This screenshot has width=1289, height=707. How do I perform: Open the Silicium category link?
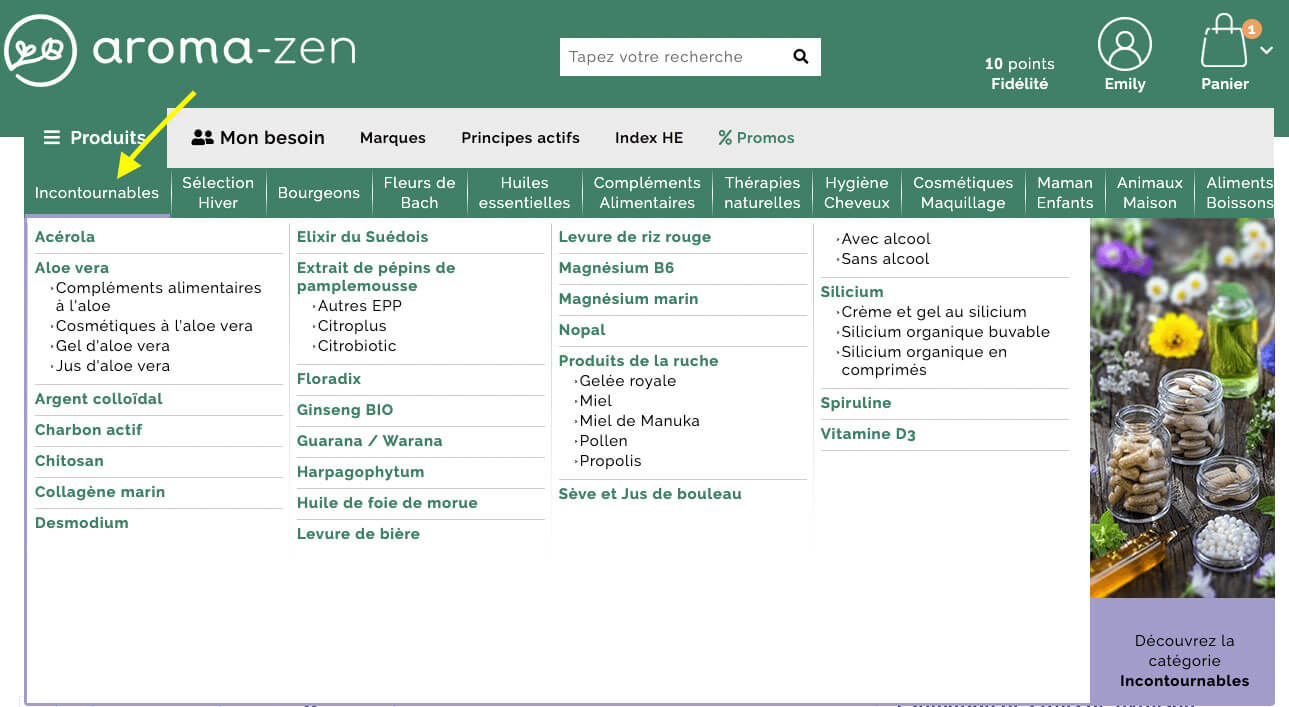(x=852, y=292)
